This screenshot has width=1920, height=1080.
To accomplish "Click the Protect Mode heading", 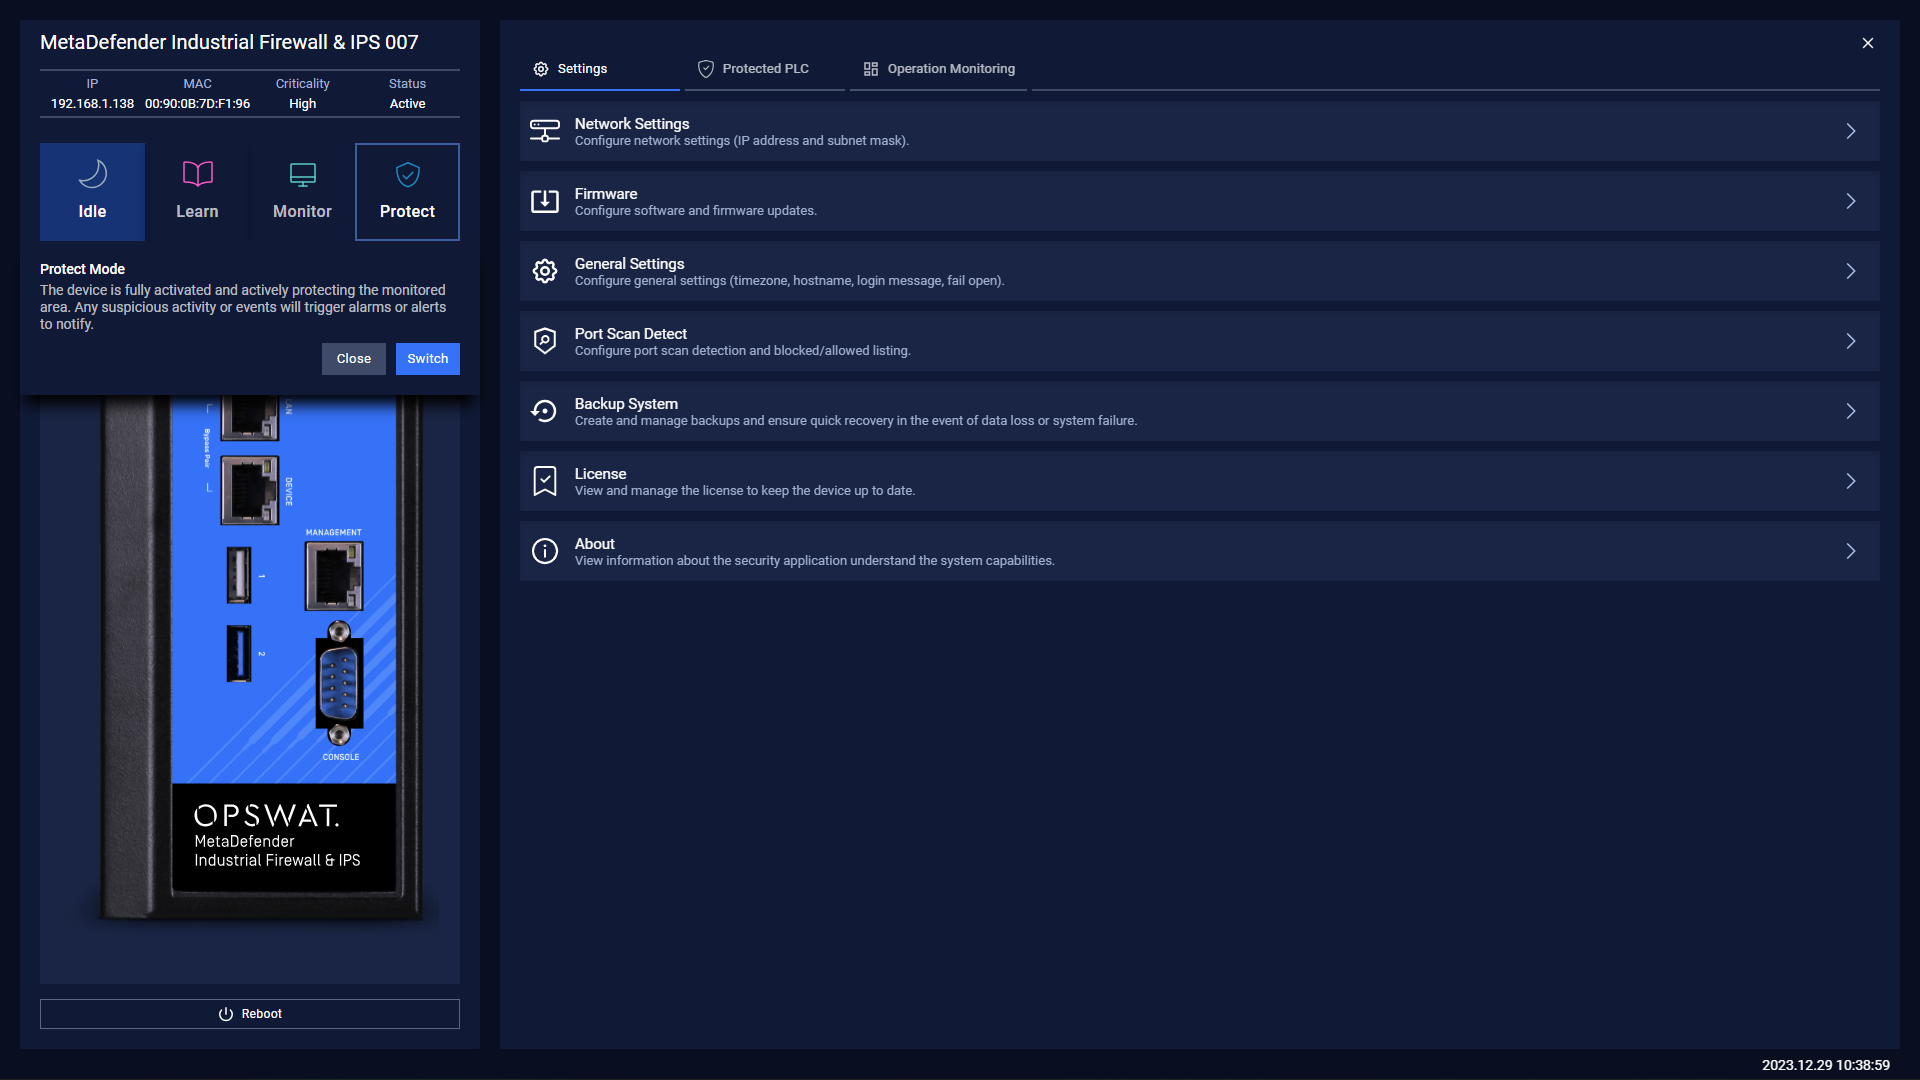I will [82, 269].
